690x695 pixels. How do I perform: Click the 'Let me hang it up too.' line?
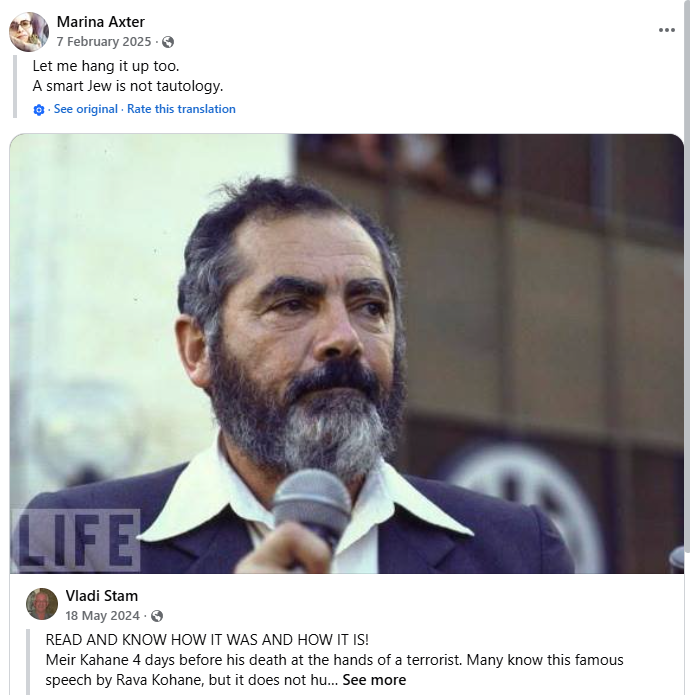click(x=105, y=66)
